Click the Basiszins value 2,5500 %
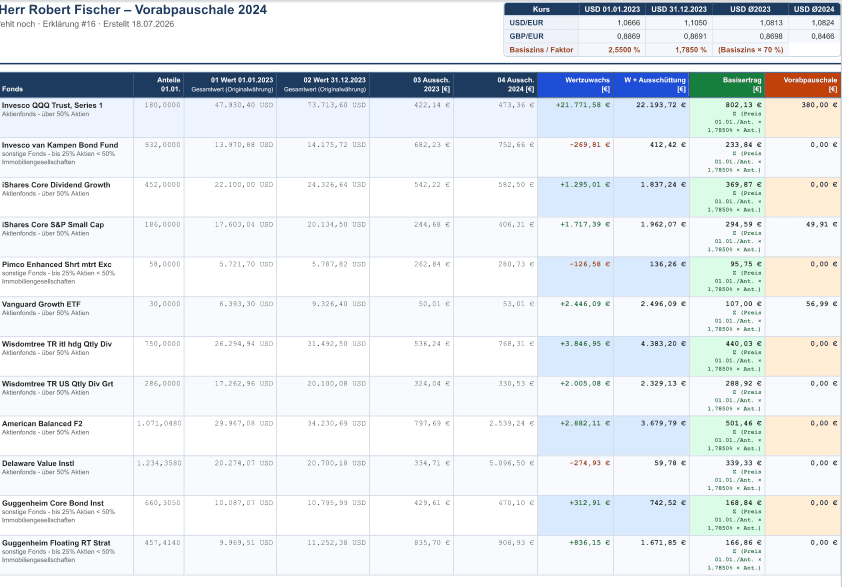842x587 pixels. click(x=624, y=50)
